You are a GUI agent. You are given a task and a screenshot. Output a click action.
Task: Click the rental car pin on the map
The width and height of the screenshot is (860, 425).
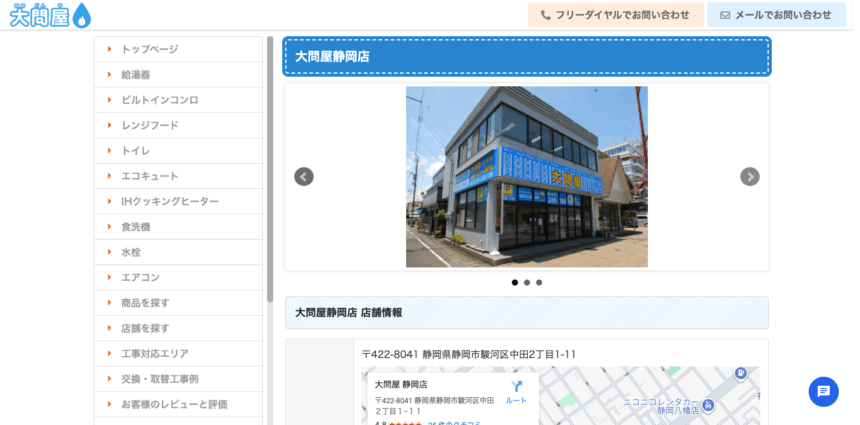(x=708, y=405)
